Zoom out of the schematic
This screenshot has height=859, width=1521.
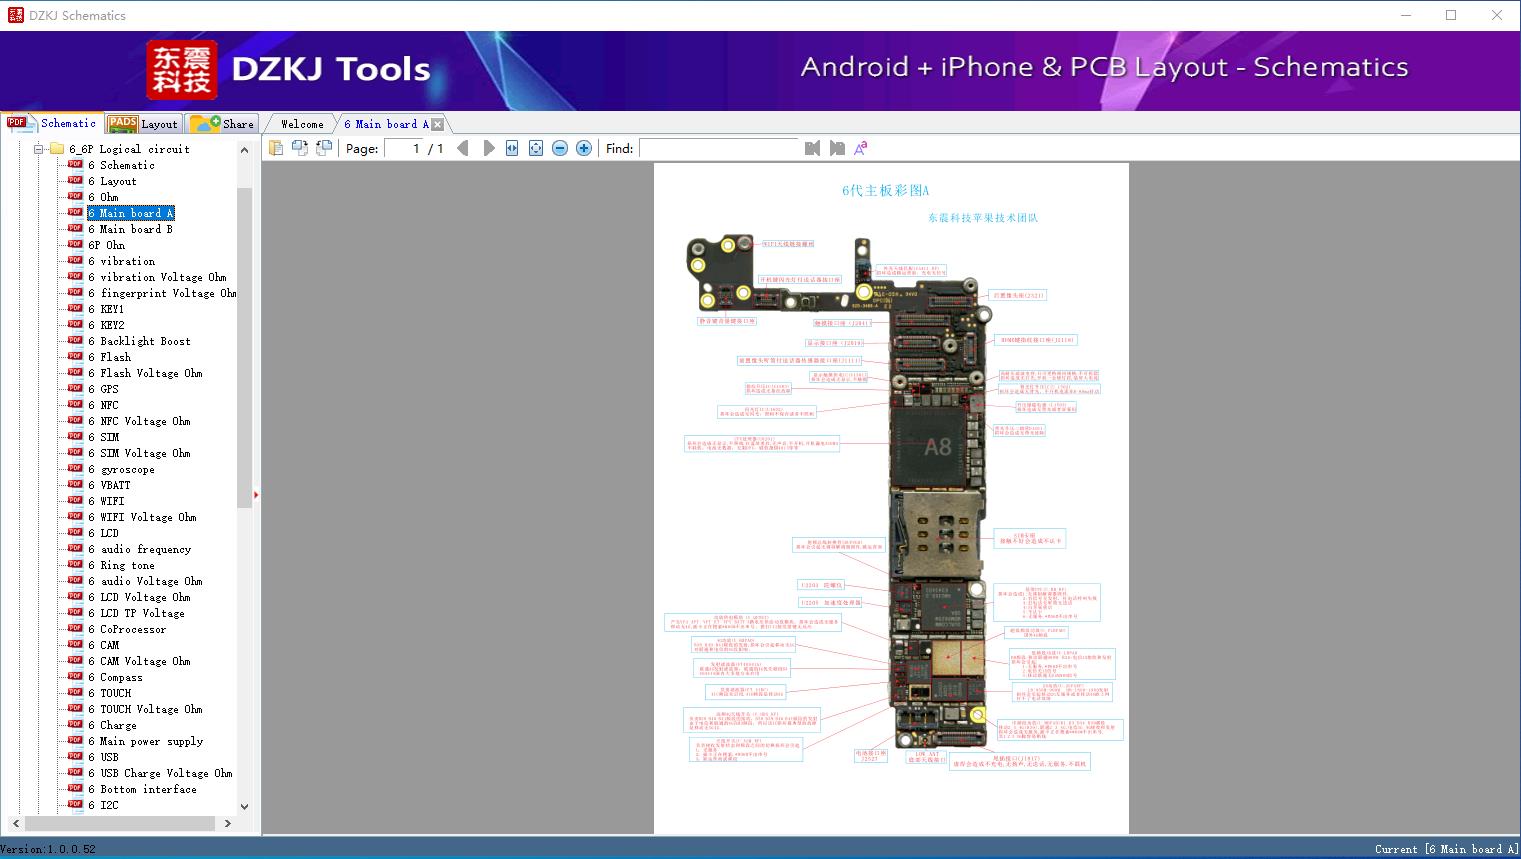coord(560,148)
